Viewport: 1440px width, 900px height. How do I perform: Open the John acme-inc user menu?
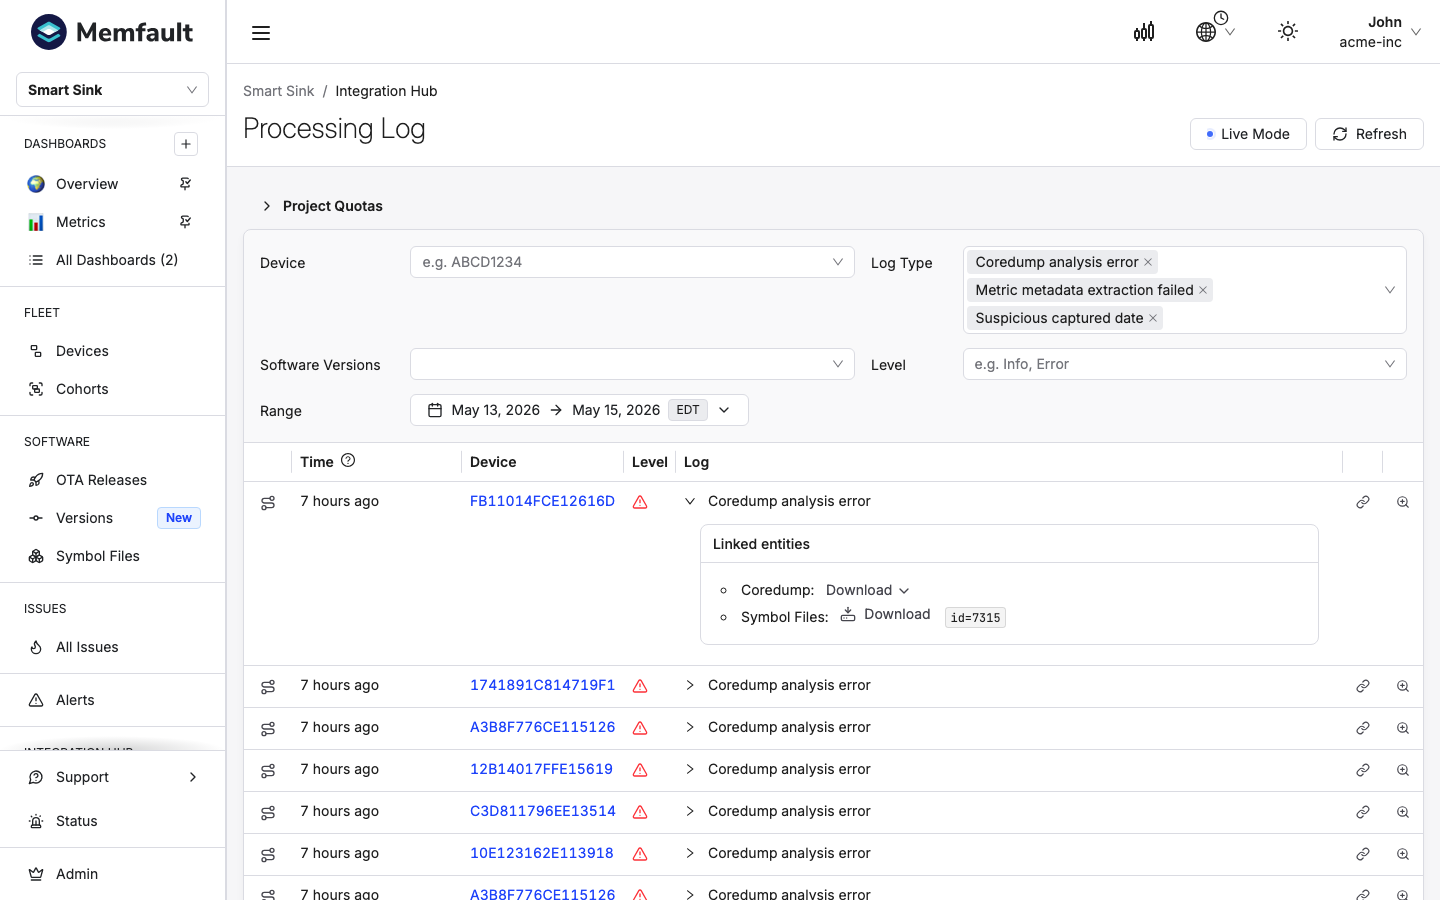[1380, 32]
